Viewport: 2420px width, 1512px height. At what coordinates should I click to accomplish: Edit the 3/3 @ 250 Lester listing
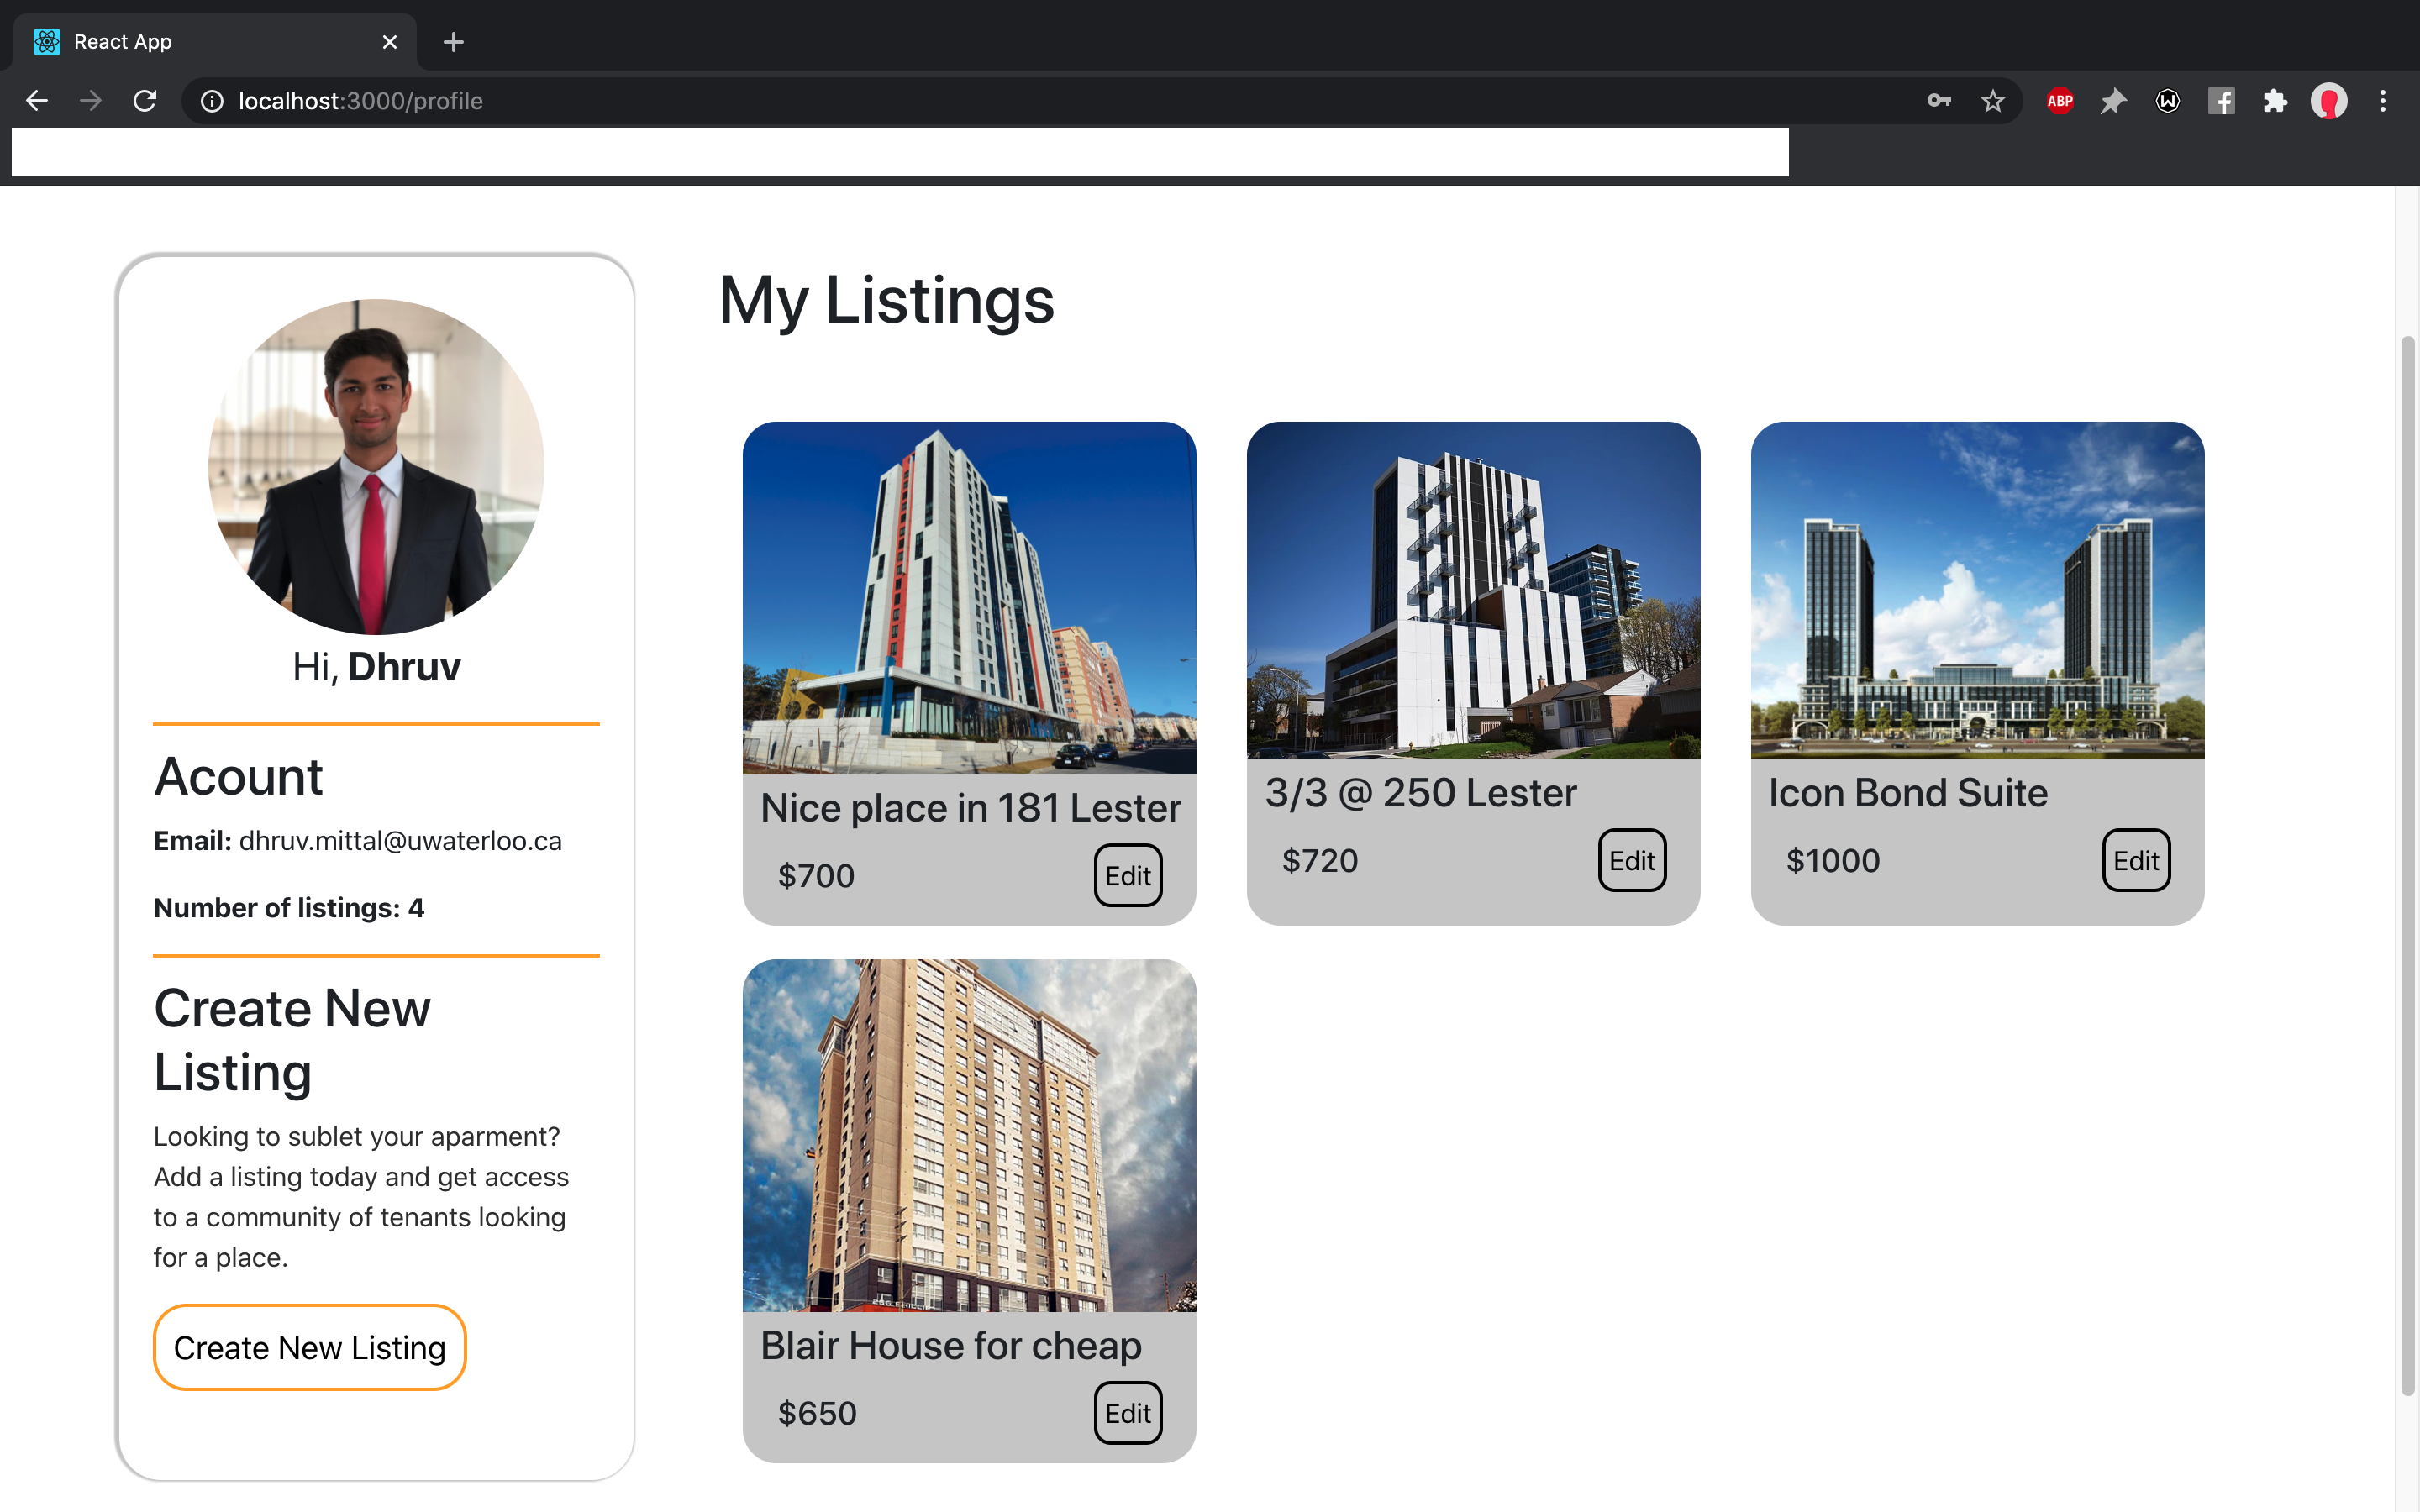coord(1631,861)
